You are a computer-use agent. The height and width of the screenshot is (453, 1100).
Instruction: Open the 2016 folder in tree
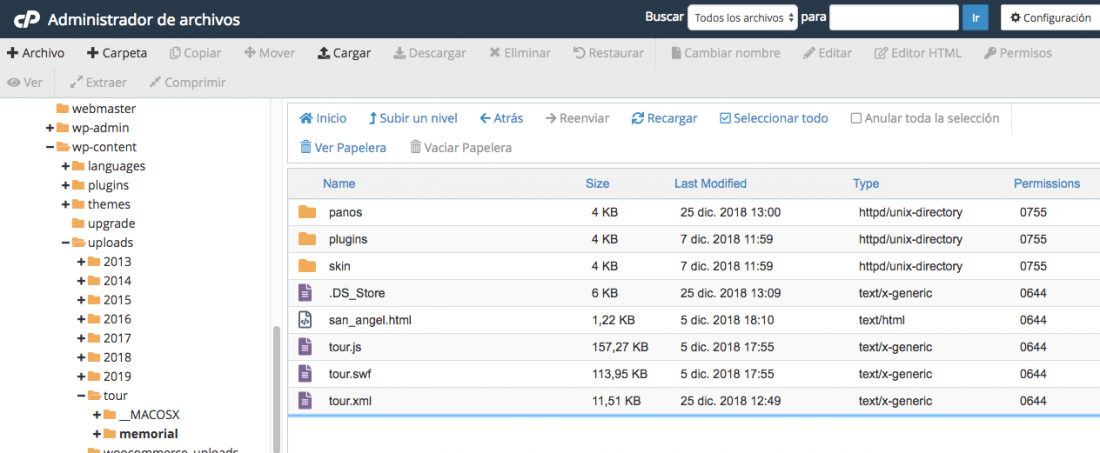109,319
